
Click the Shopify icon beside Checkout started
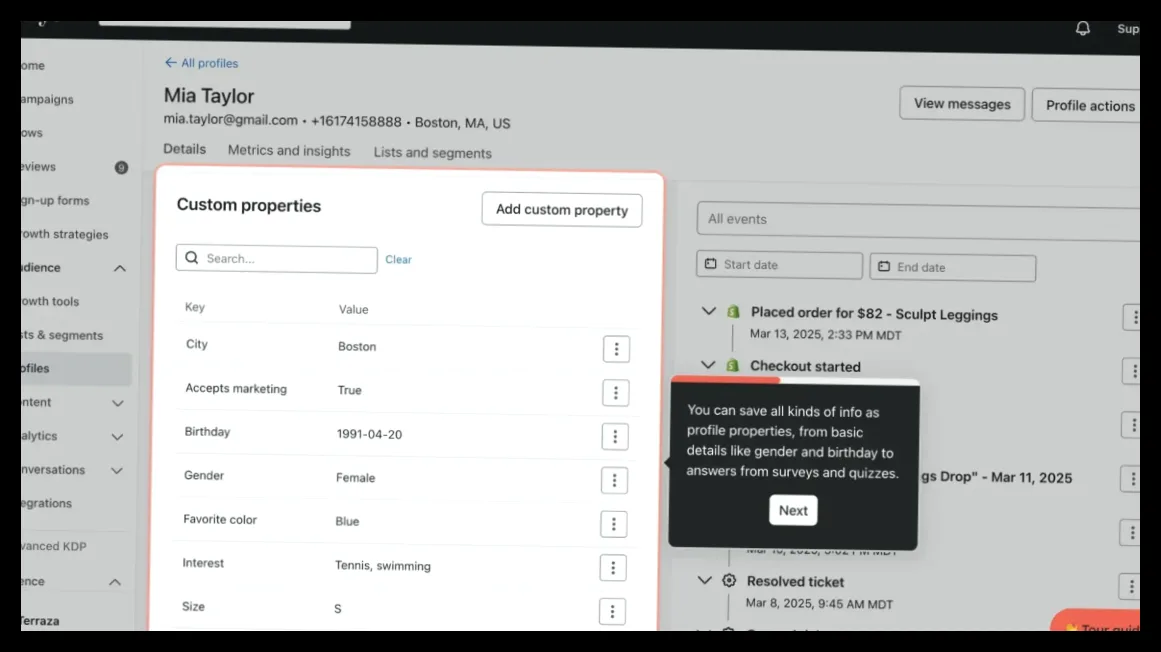[x=732, y=366]
